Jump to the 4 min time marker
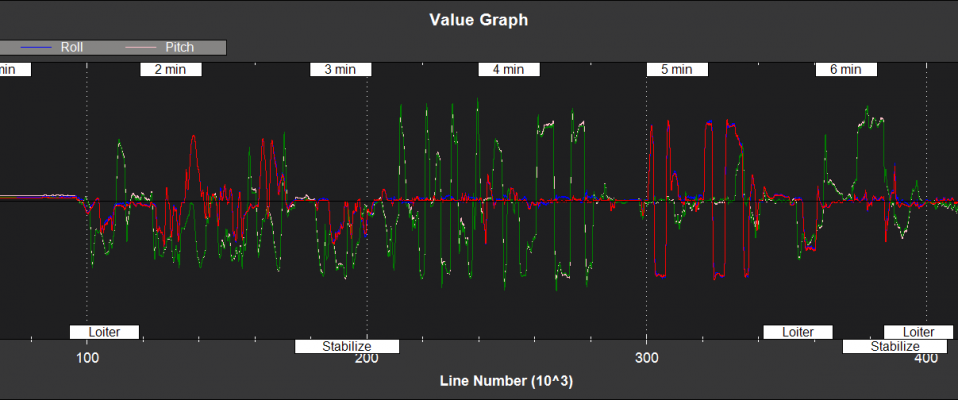Viewport: 958px width, 400px height. pyautogui.click(x=508, y=70)
